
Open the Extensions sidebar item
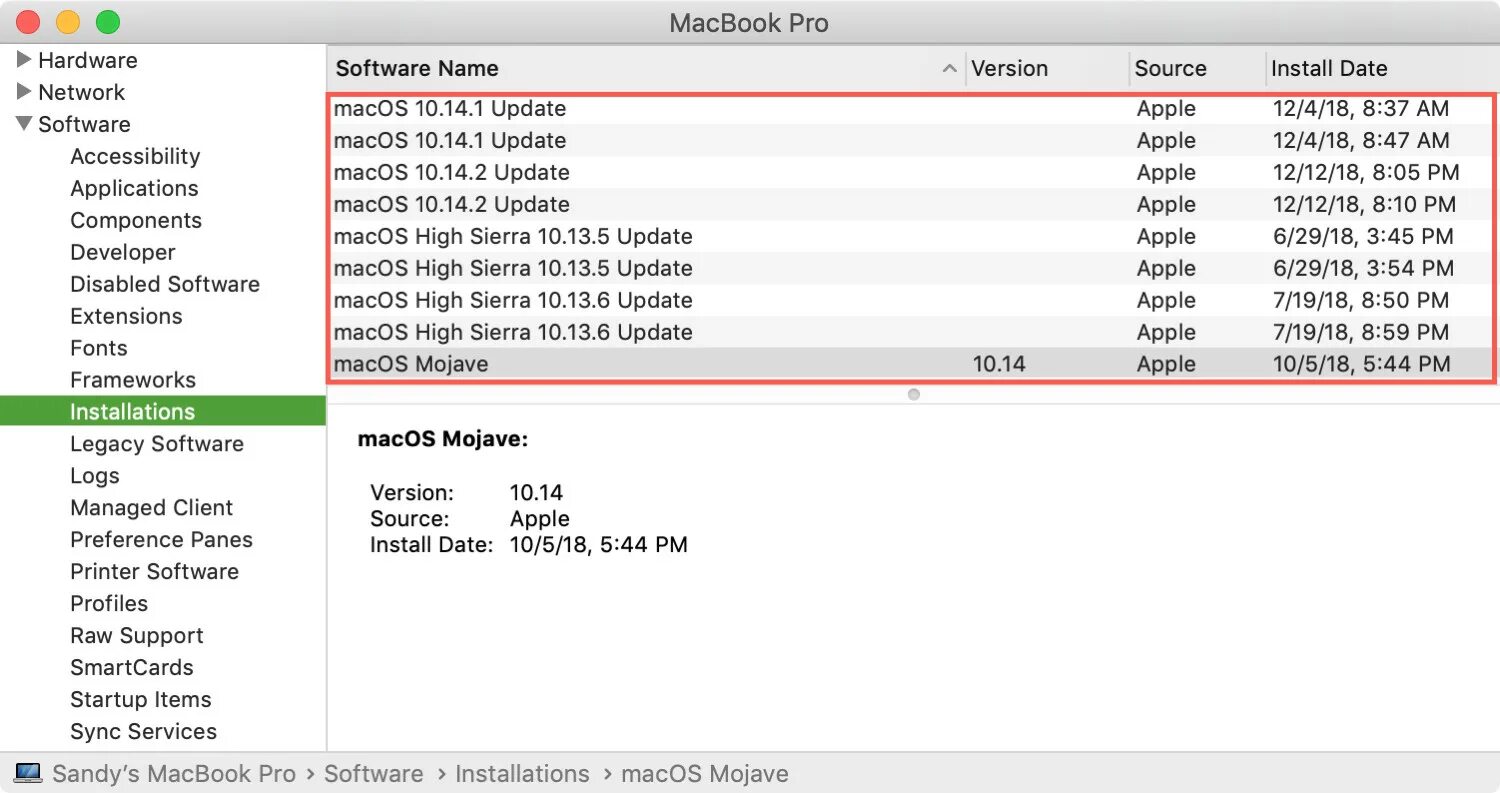tap(126, 316)
